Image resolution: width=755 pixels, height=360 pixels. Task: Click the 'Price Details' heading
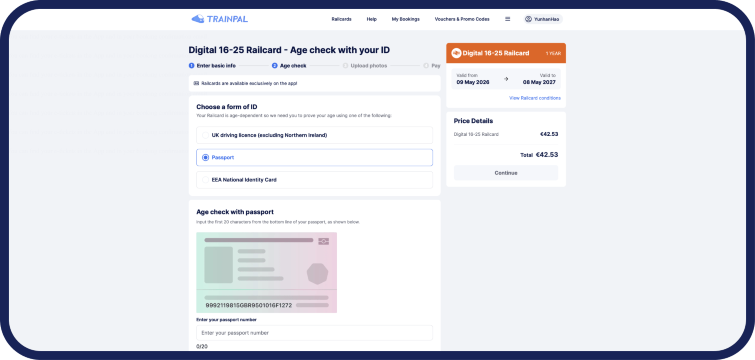473,121
